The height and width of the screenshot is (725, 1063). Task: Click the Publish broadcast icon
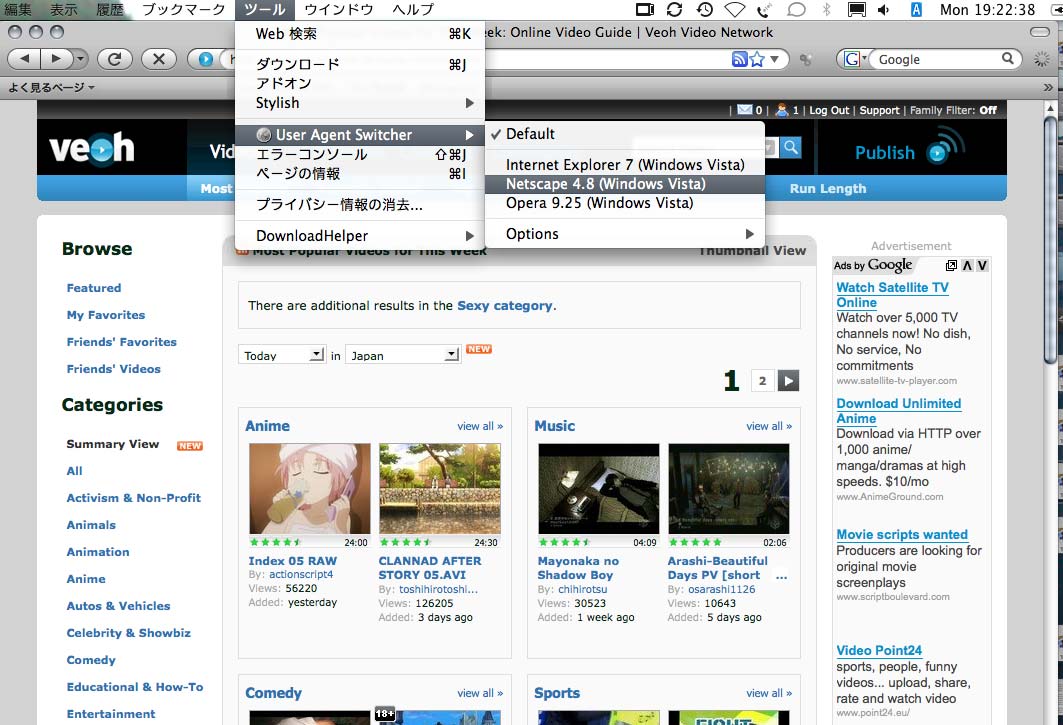click(946, 146)
